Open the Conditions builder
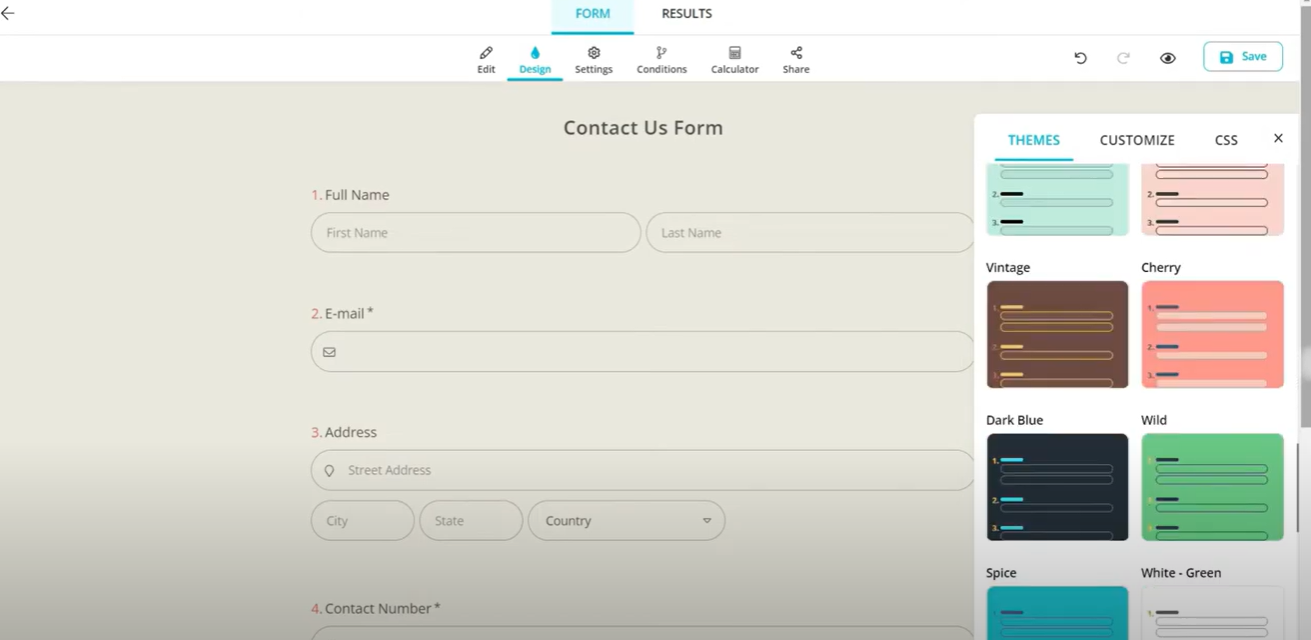 tap(661, 58)
